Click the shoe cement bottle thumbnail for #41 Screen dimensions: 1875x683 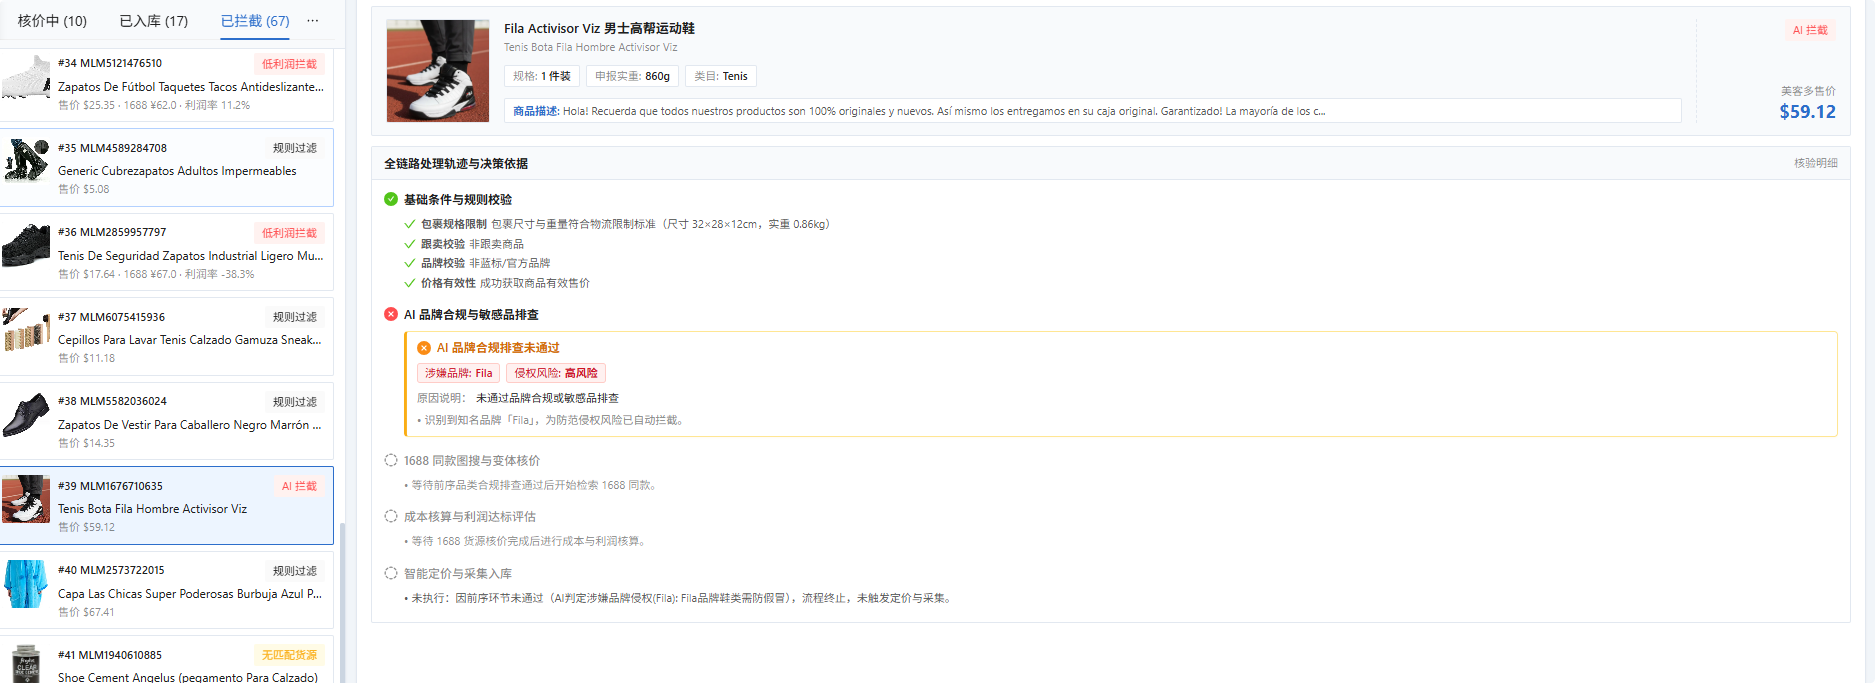pyautogui.click(x=26, y=664)
